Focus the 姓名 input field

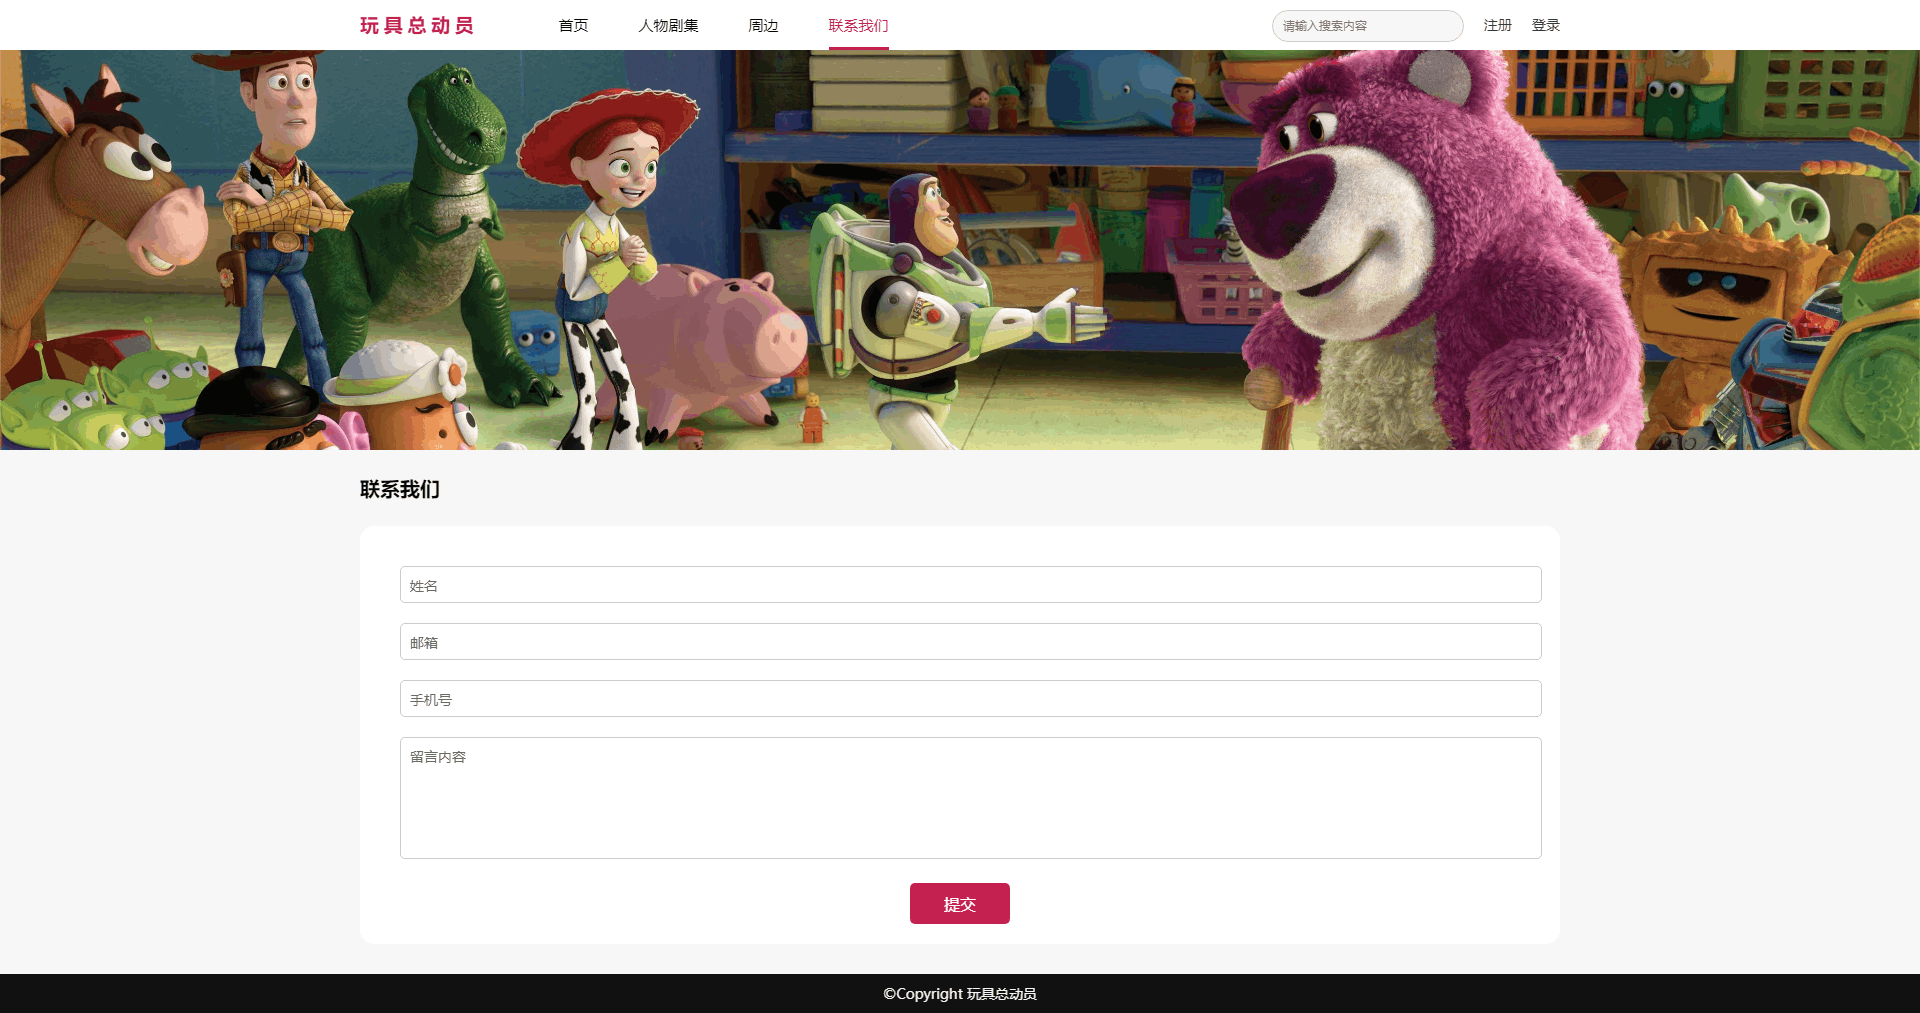(970, 585)
